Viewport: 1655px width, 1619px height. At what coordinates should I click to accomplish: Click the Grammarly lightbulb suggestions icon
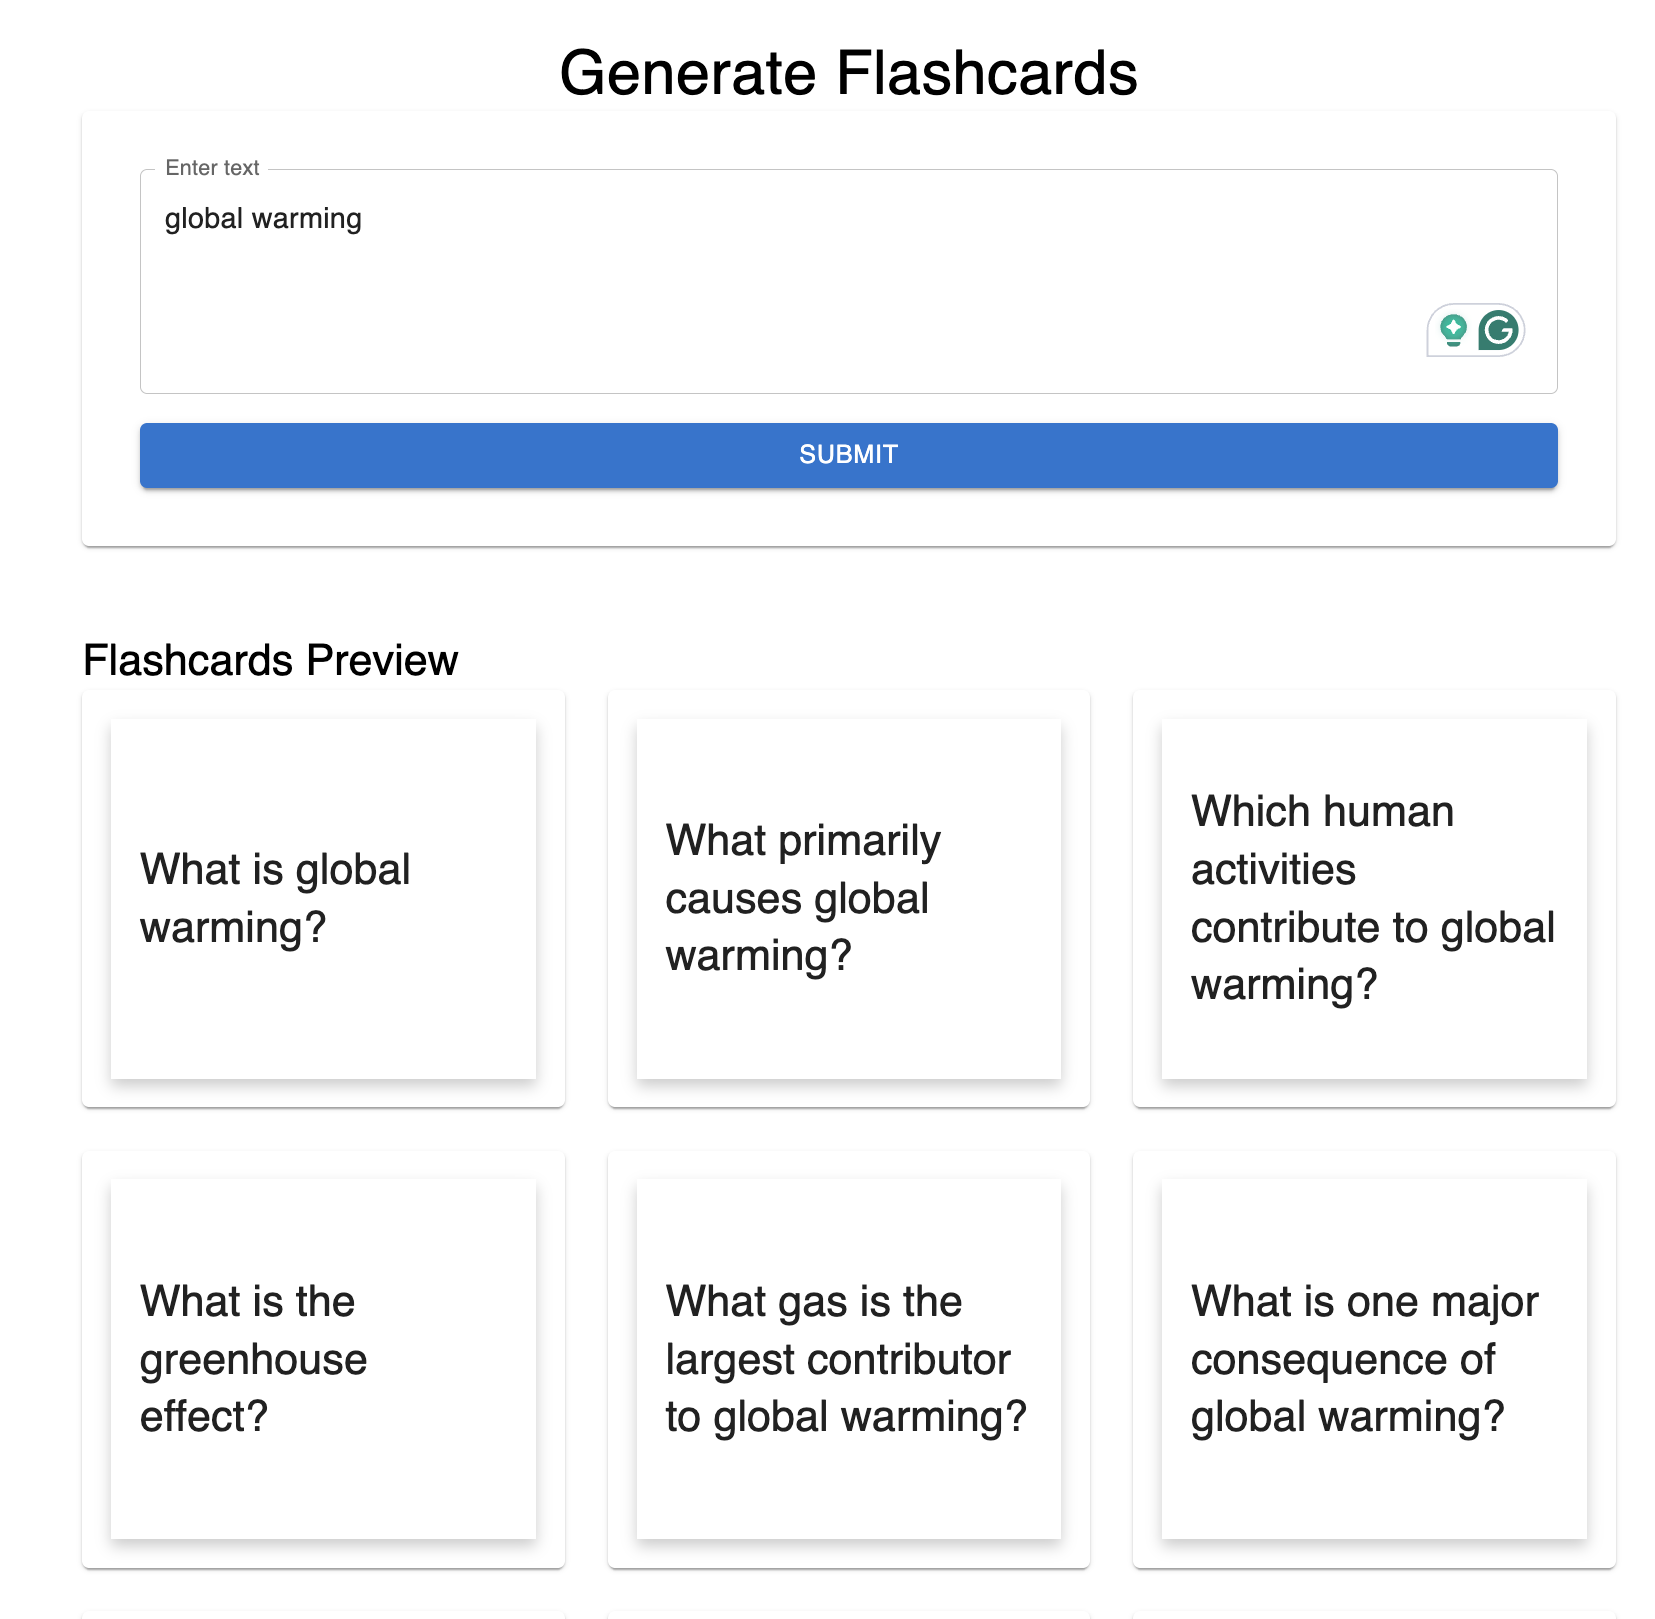[1453, 329]
